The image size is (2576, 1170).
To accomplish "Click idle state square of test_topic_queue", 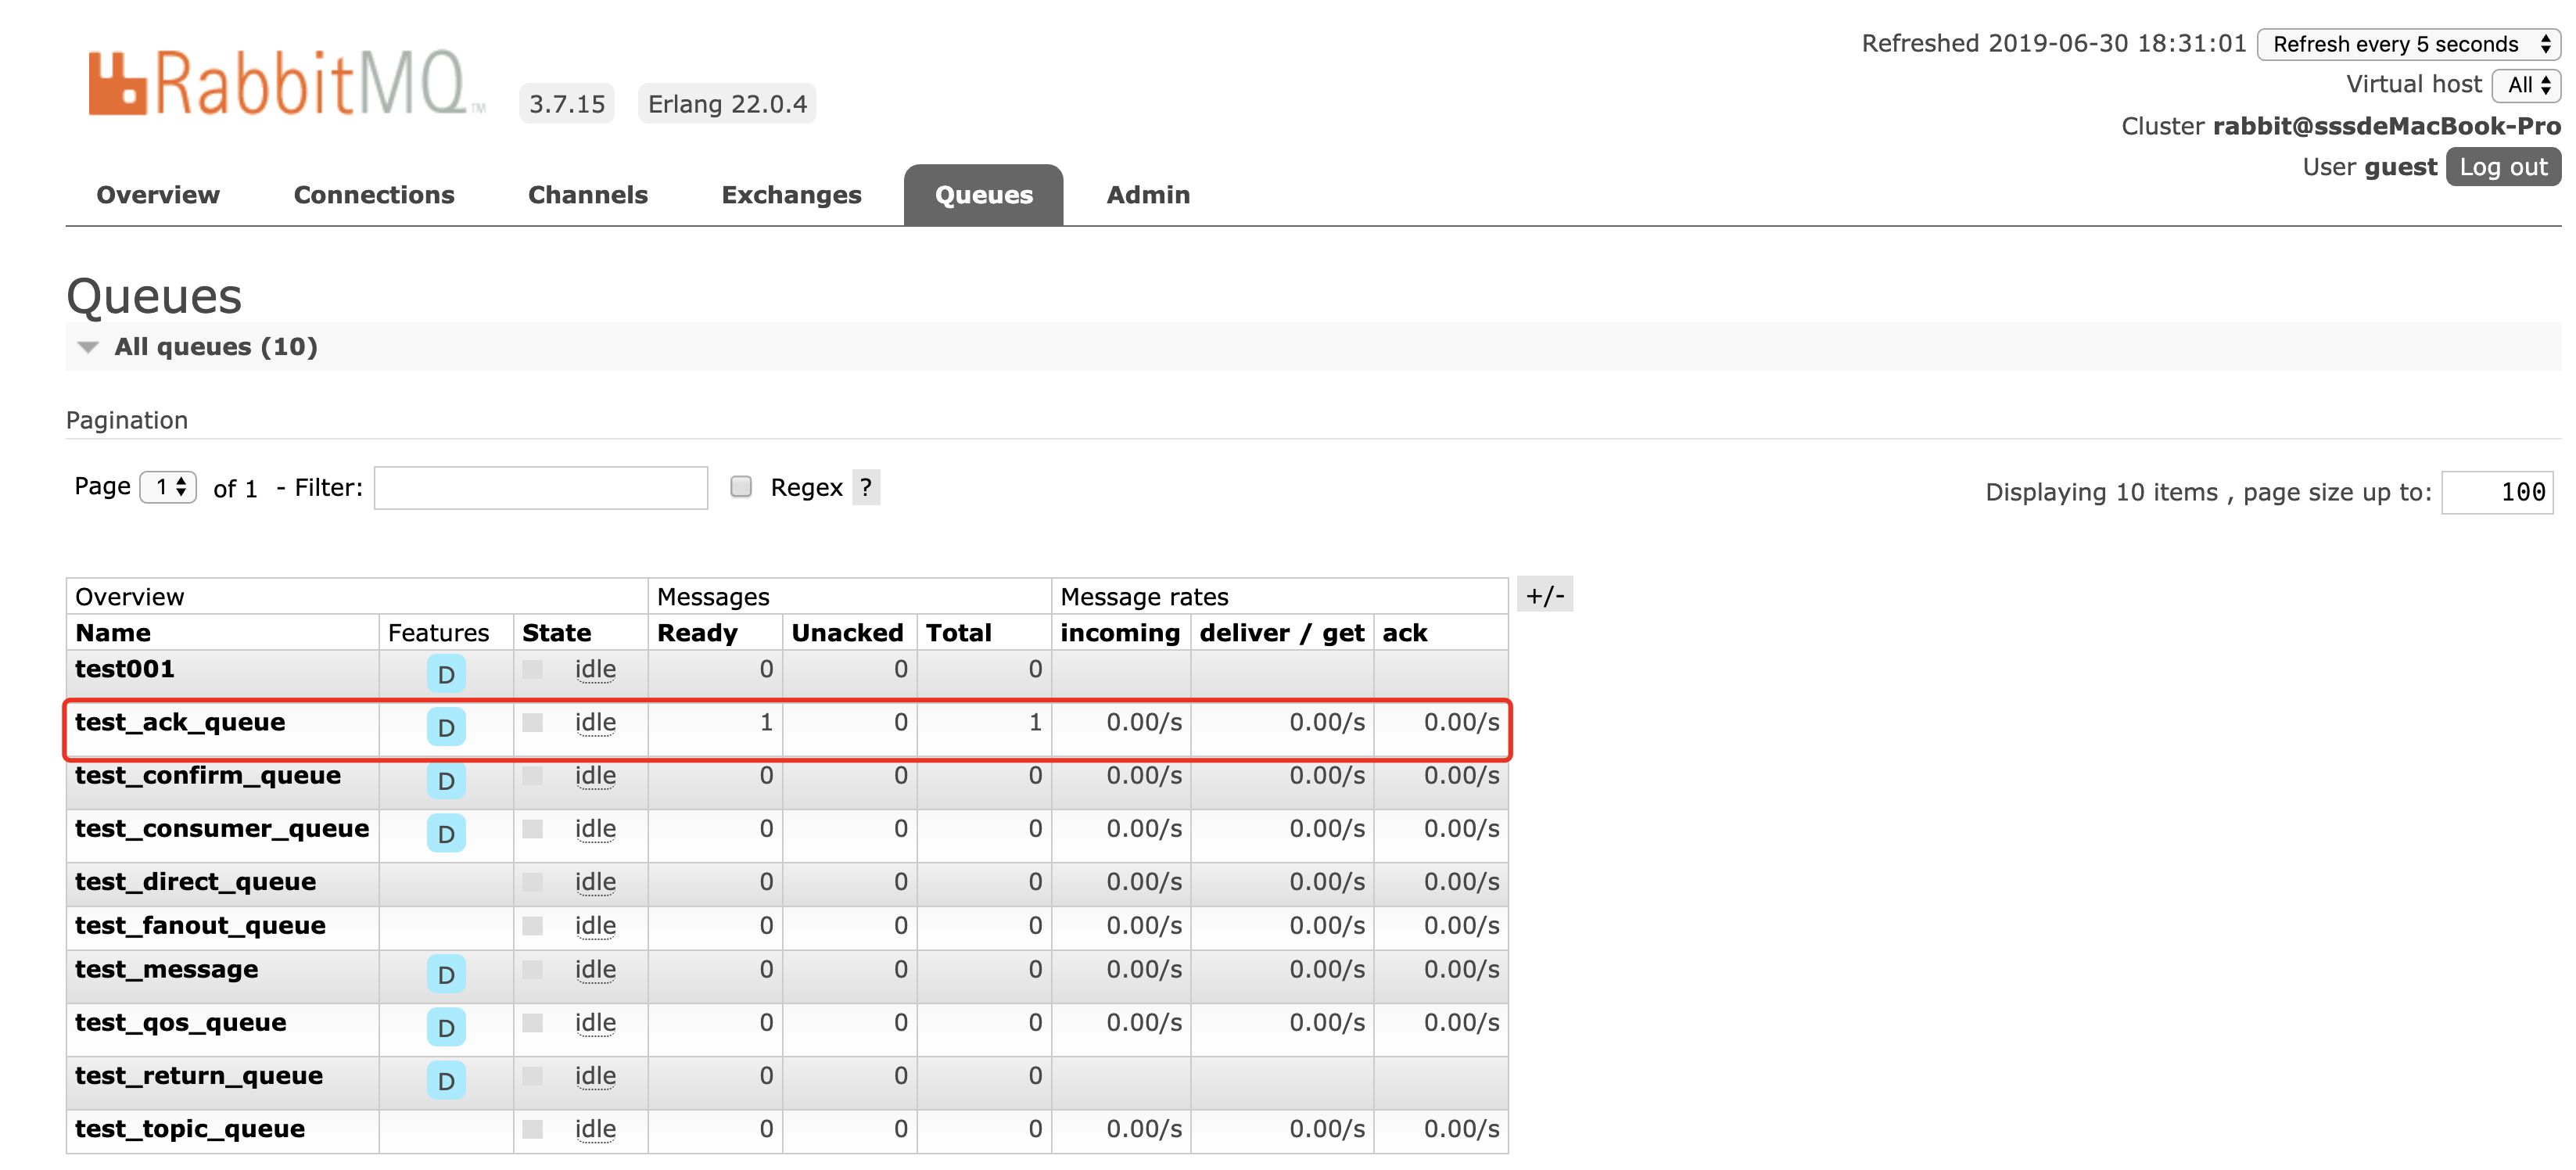I will 532,1129.
